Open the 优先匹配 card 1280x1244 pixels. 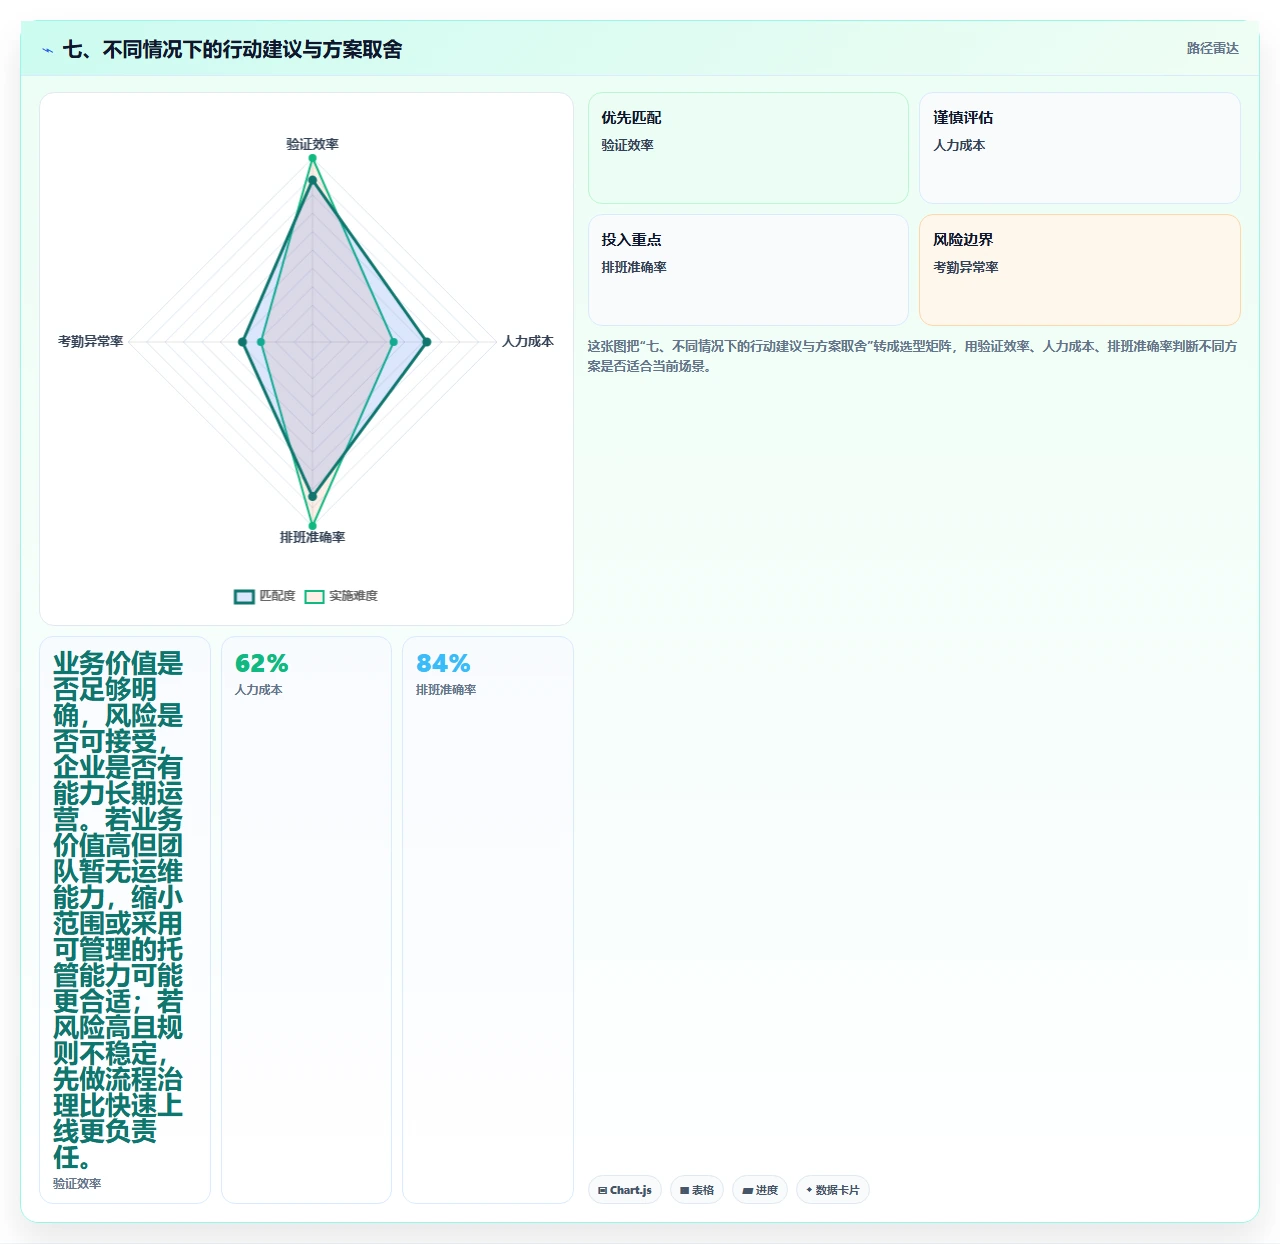coord(748,148)
